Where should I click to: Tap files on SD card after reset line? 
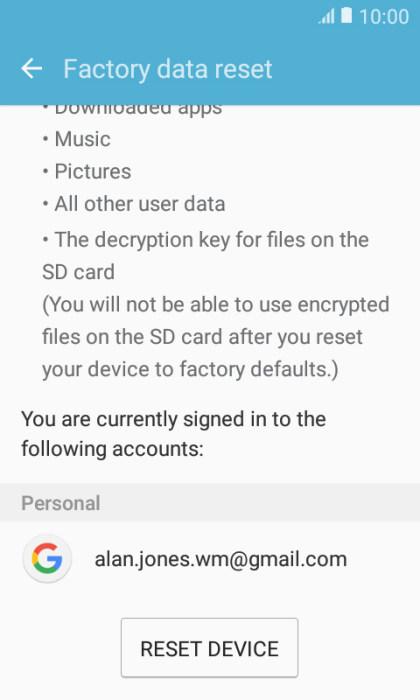(x=202, y=337)
